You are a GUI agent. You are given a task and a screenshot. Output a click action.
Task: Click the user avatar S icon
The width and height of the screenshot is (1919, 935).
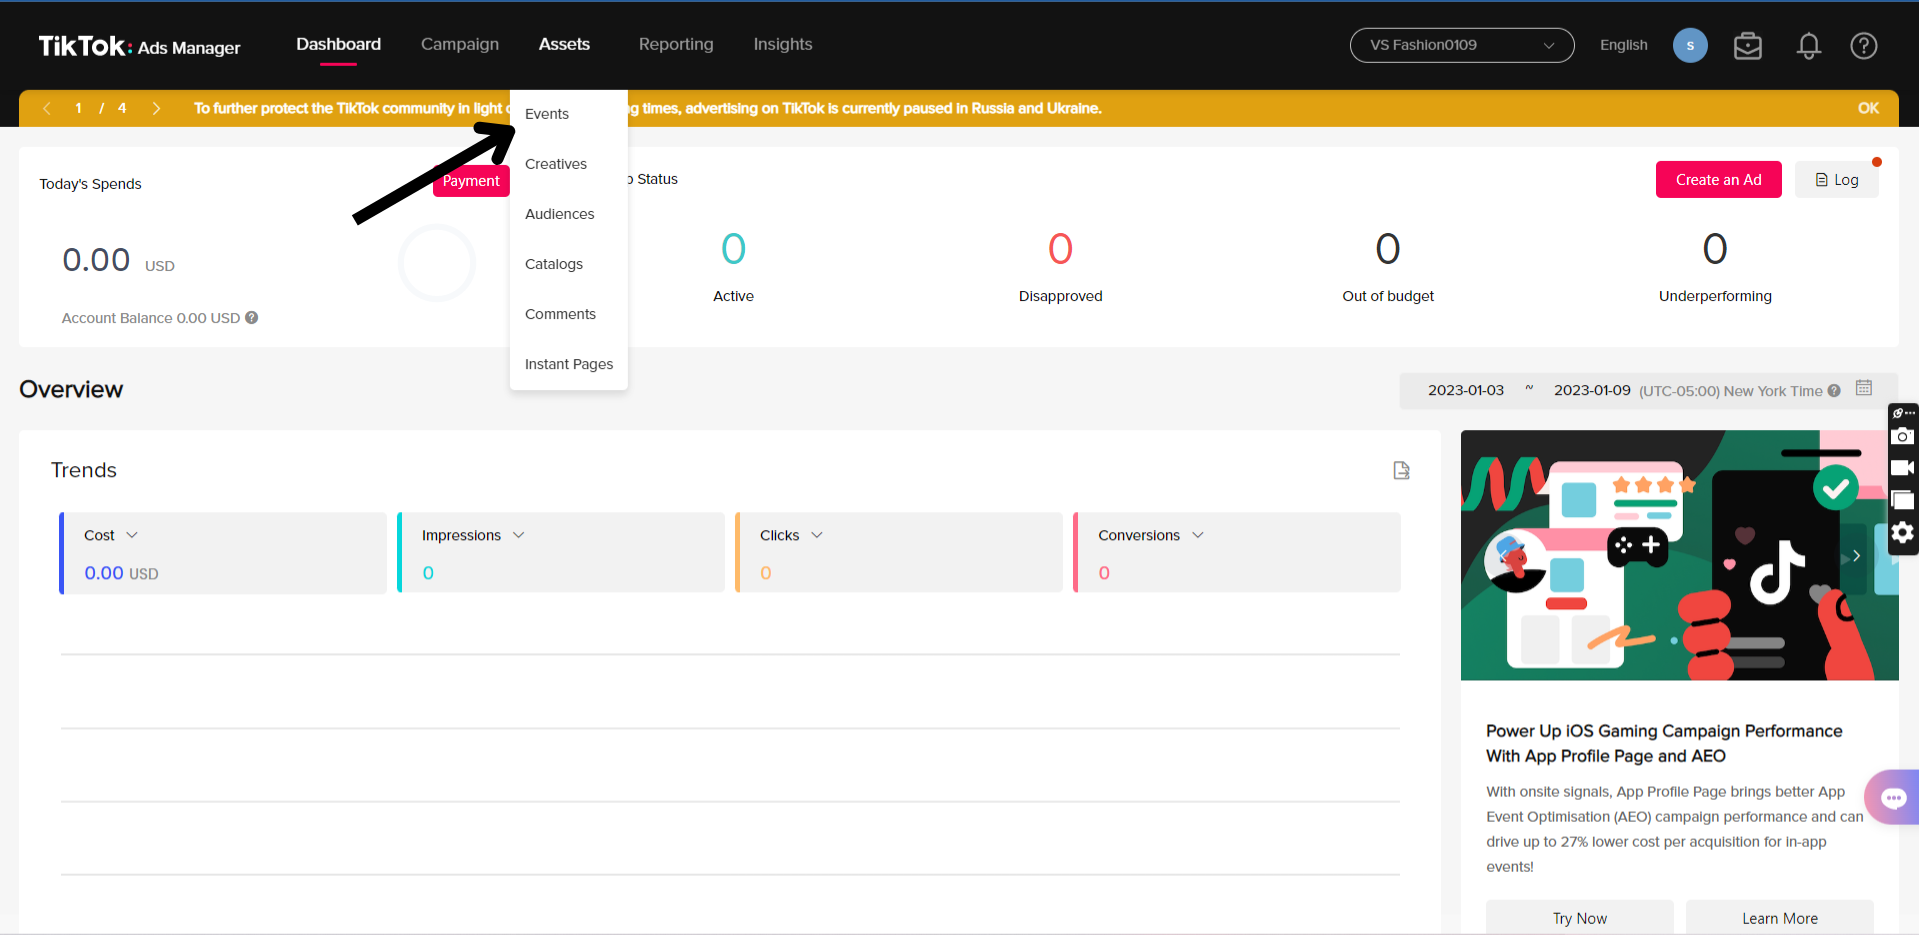(x=1690, y=46)
